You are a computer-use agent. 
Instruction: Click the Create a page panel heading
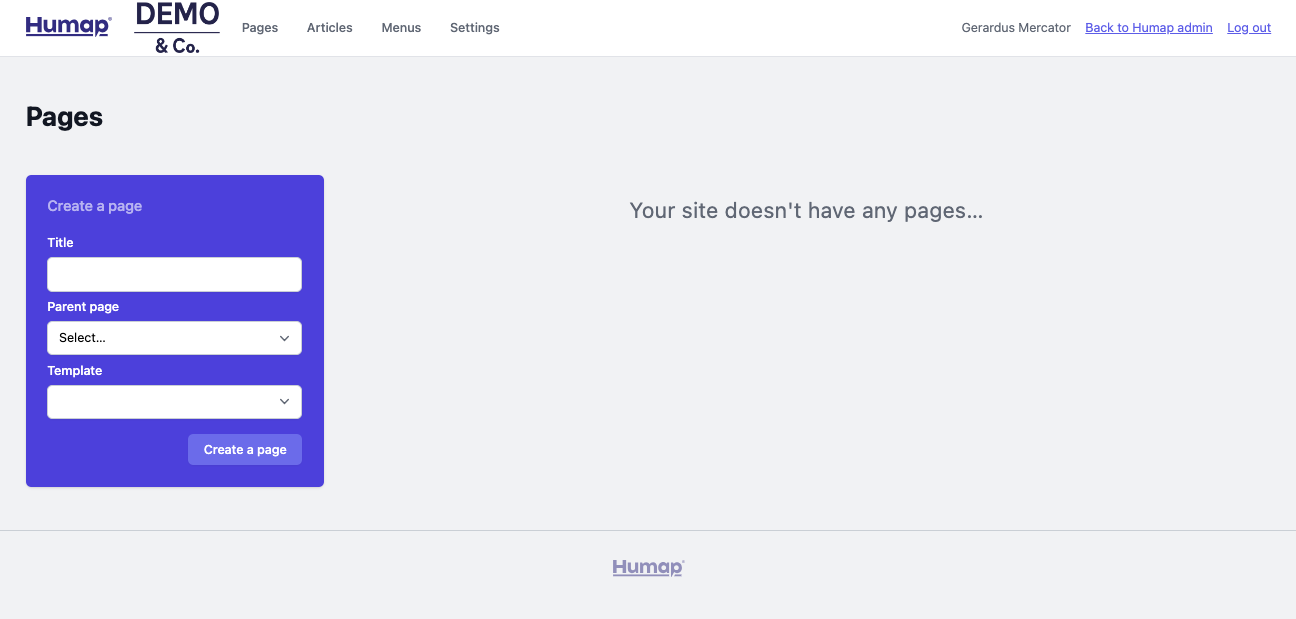[x=94, y=205]
